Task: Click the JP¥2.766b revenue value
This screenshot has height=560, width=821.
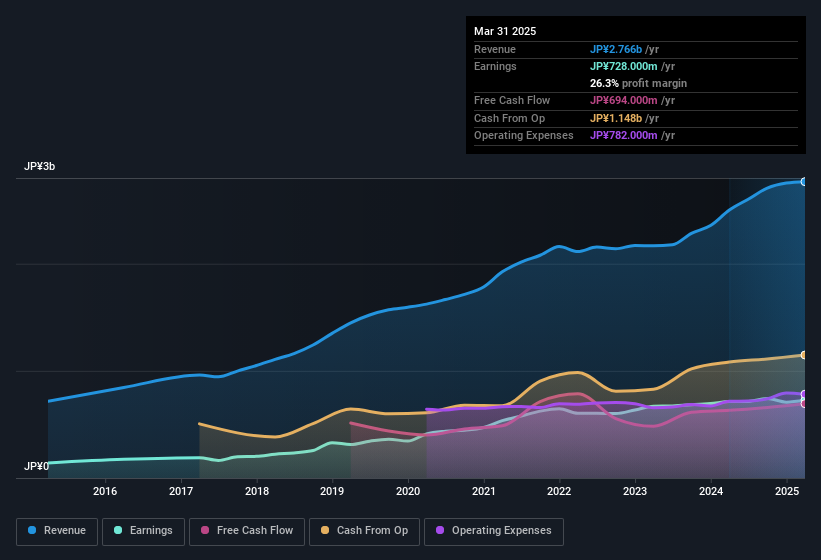Action: (616, 49)
